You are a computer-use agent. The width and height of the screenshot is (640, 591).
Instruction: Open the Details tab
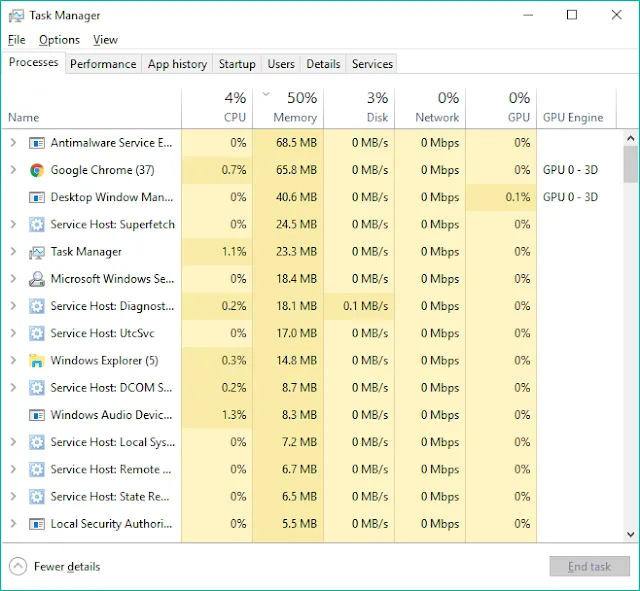(x=323, y=64)
